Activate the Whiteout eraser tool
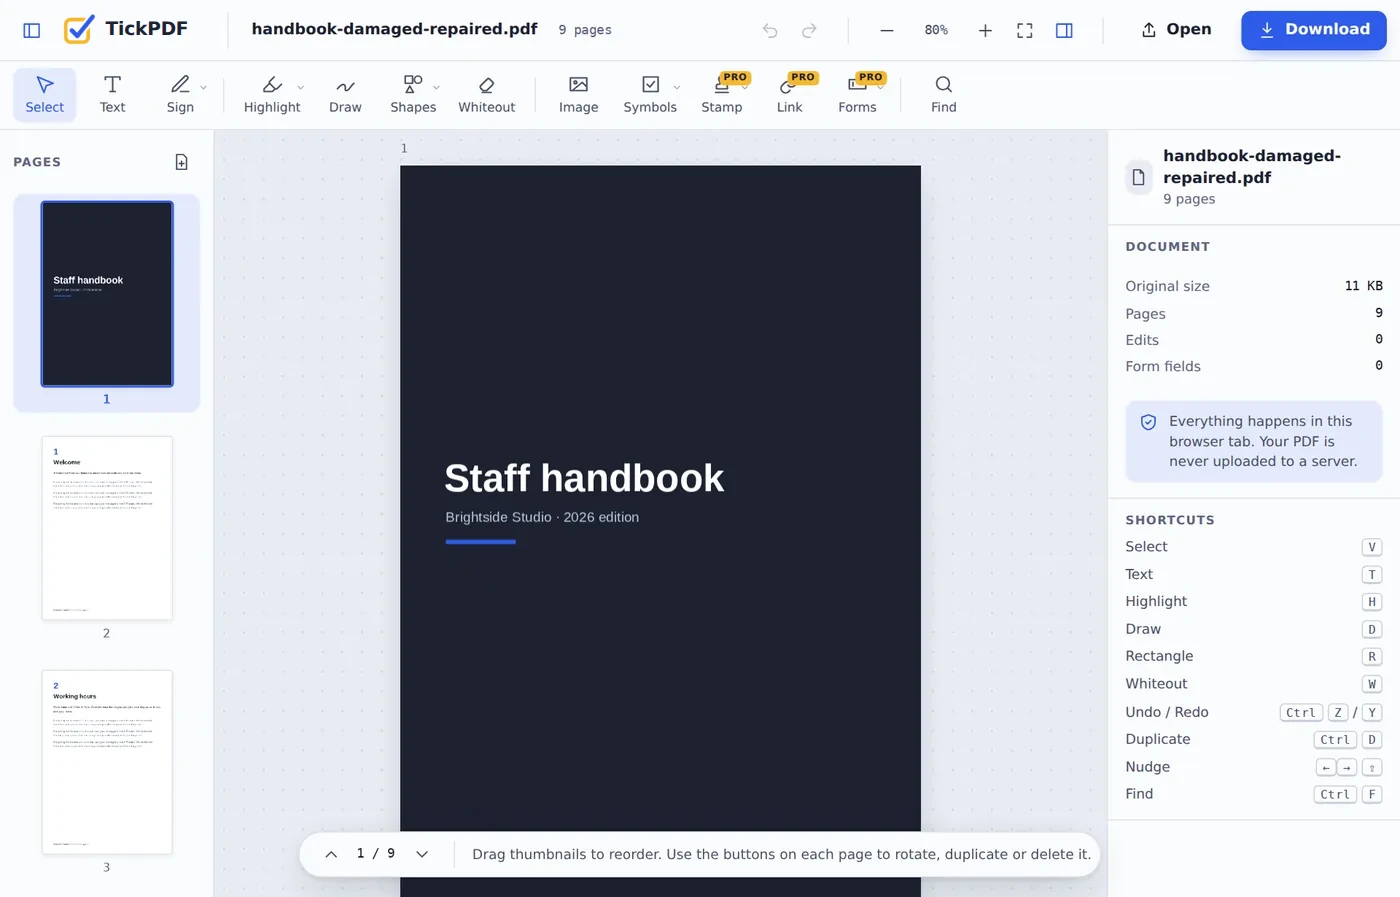 (487, 95)
